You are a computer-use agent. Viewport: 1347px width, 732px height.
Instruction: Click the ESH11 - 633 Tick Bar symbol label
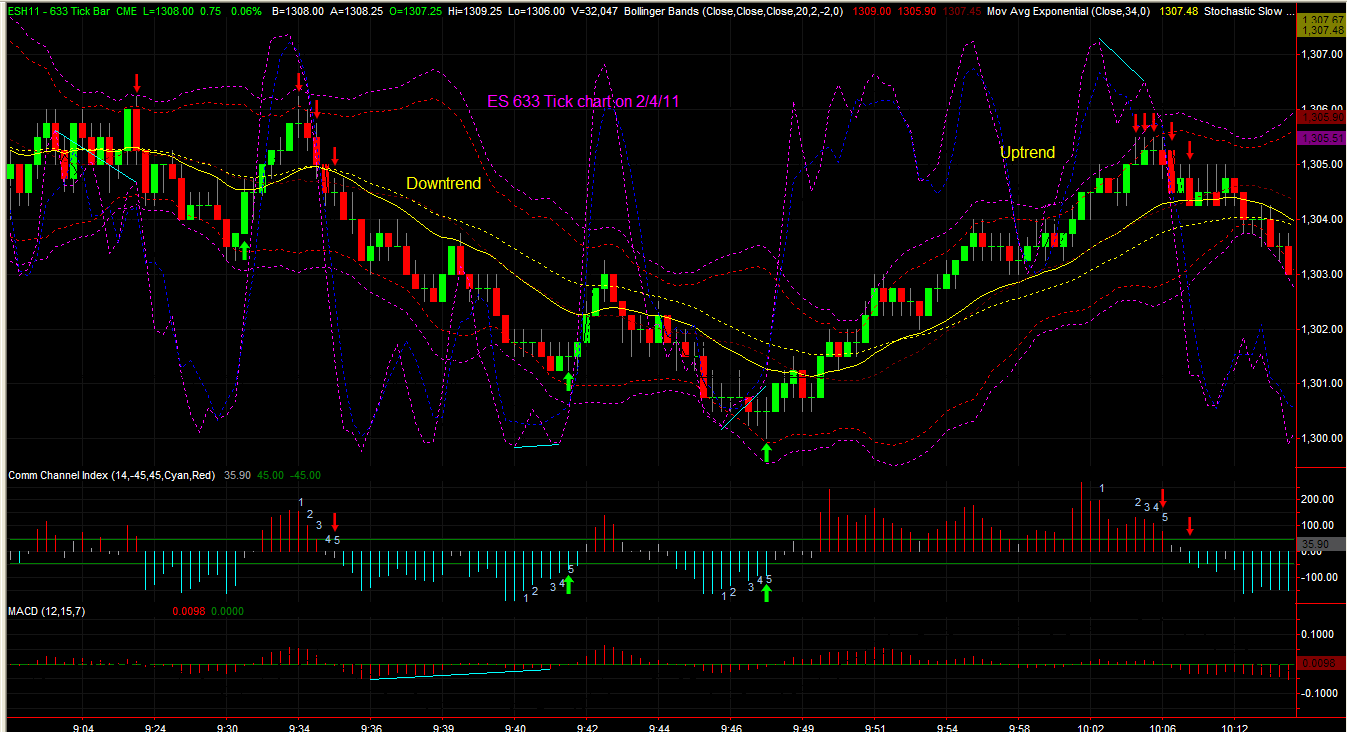58,11
